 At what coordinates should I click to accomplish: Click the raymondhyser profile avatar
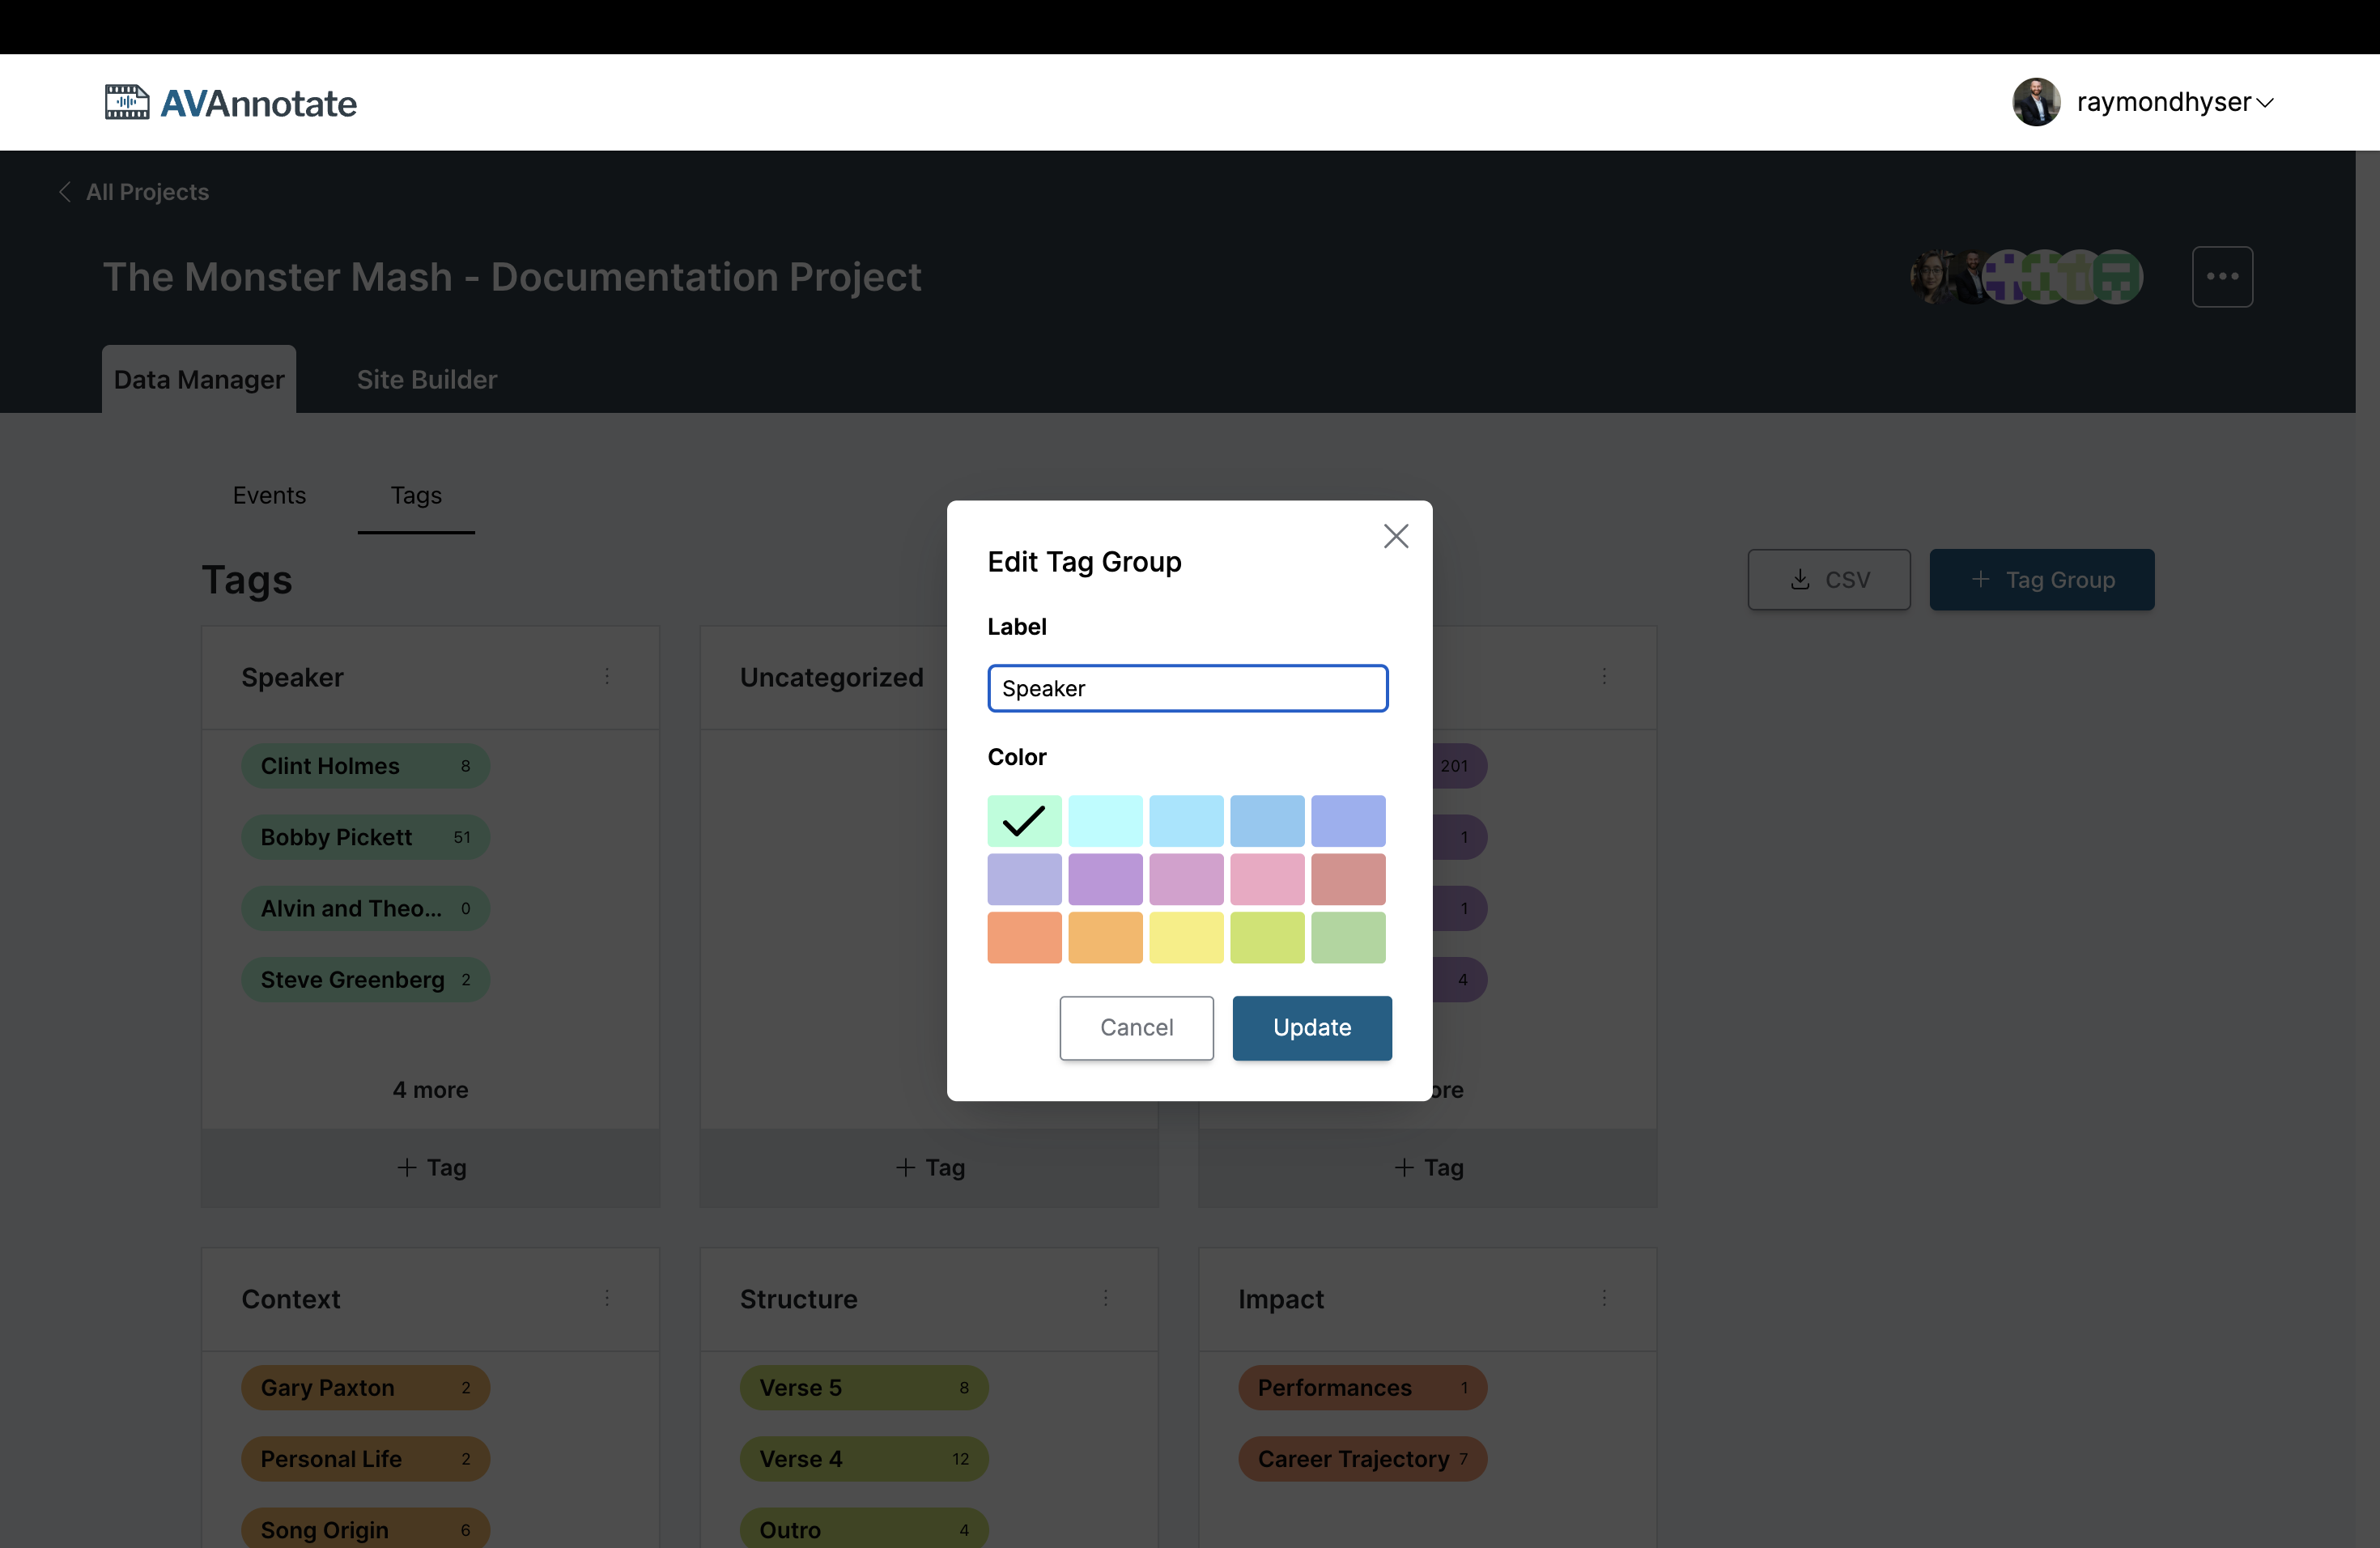[2035, 102]
